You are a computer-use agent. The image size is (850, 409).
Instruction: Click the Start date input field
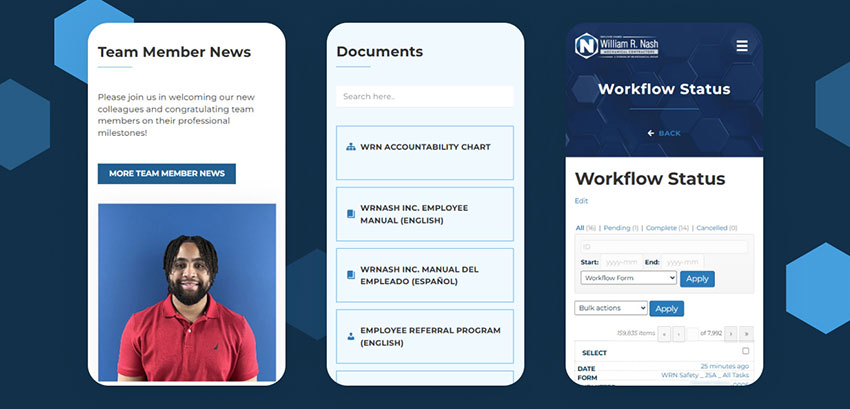[621, 262]
